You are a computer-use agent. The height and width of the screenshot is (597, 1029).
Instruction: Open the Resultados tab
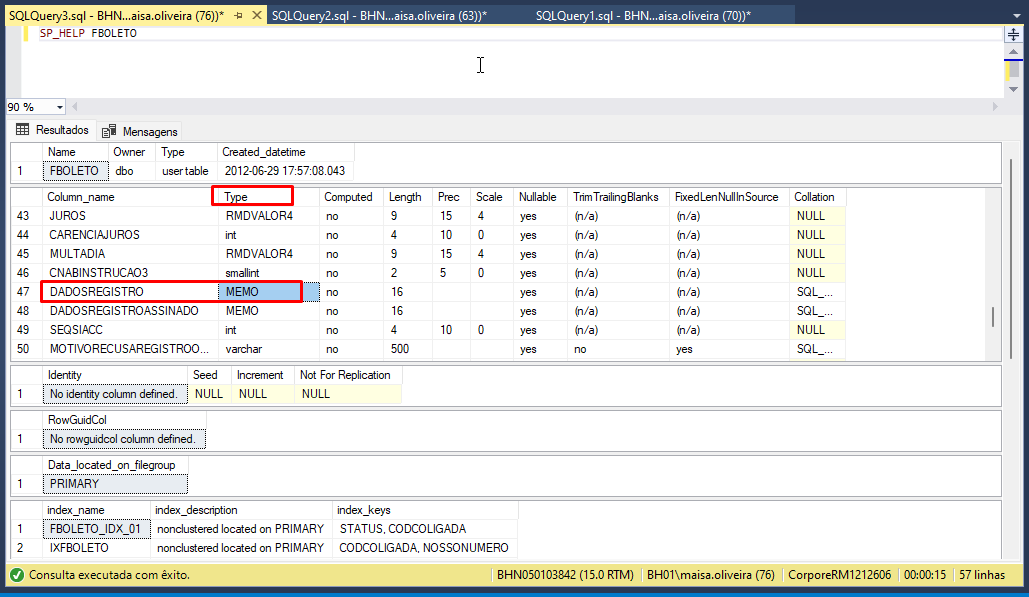tap(52, 130)
